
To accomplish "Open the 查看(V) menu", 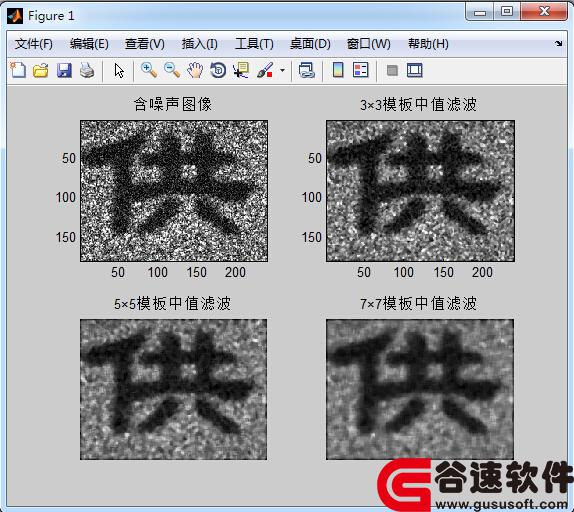I will coord(145,44).
